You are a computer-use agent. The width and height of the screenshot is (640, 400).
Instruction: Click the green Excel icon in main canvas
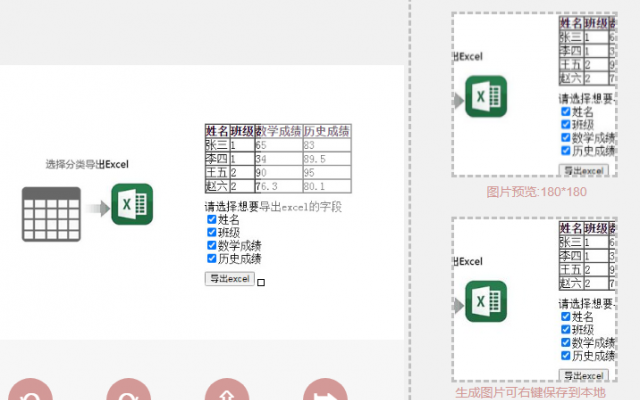[132, 204]
